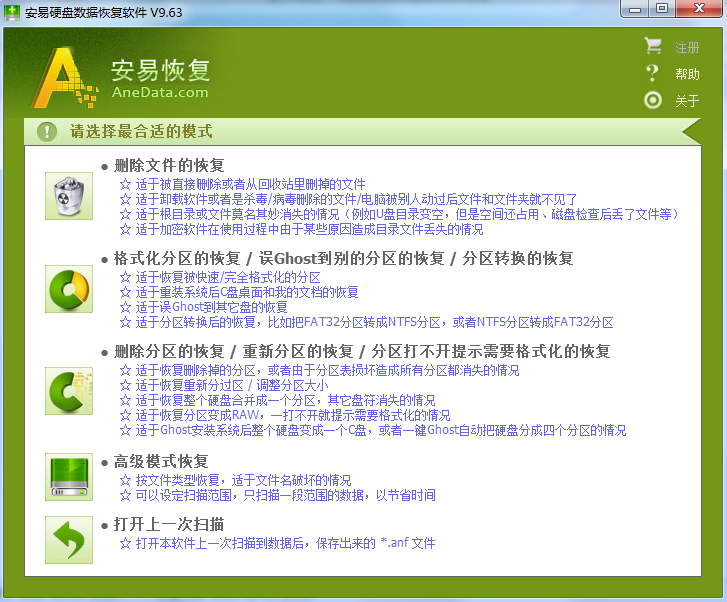Click the app icon in title bar
This screenshot has height=602, width=727.
point(12,12)
